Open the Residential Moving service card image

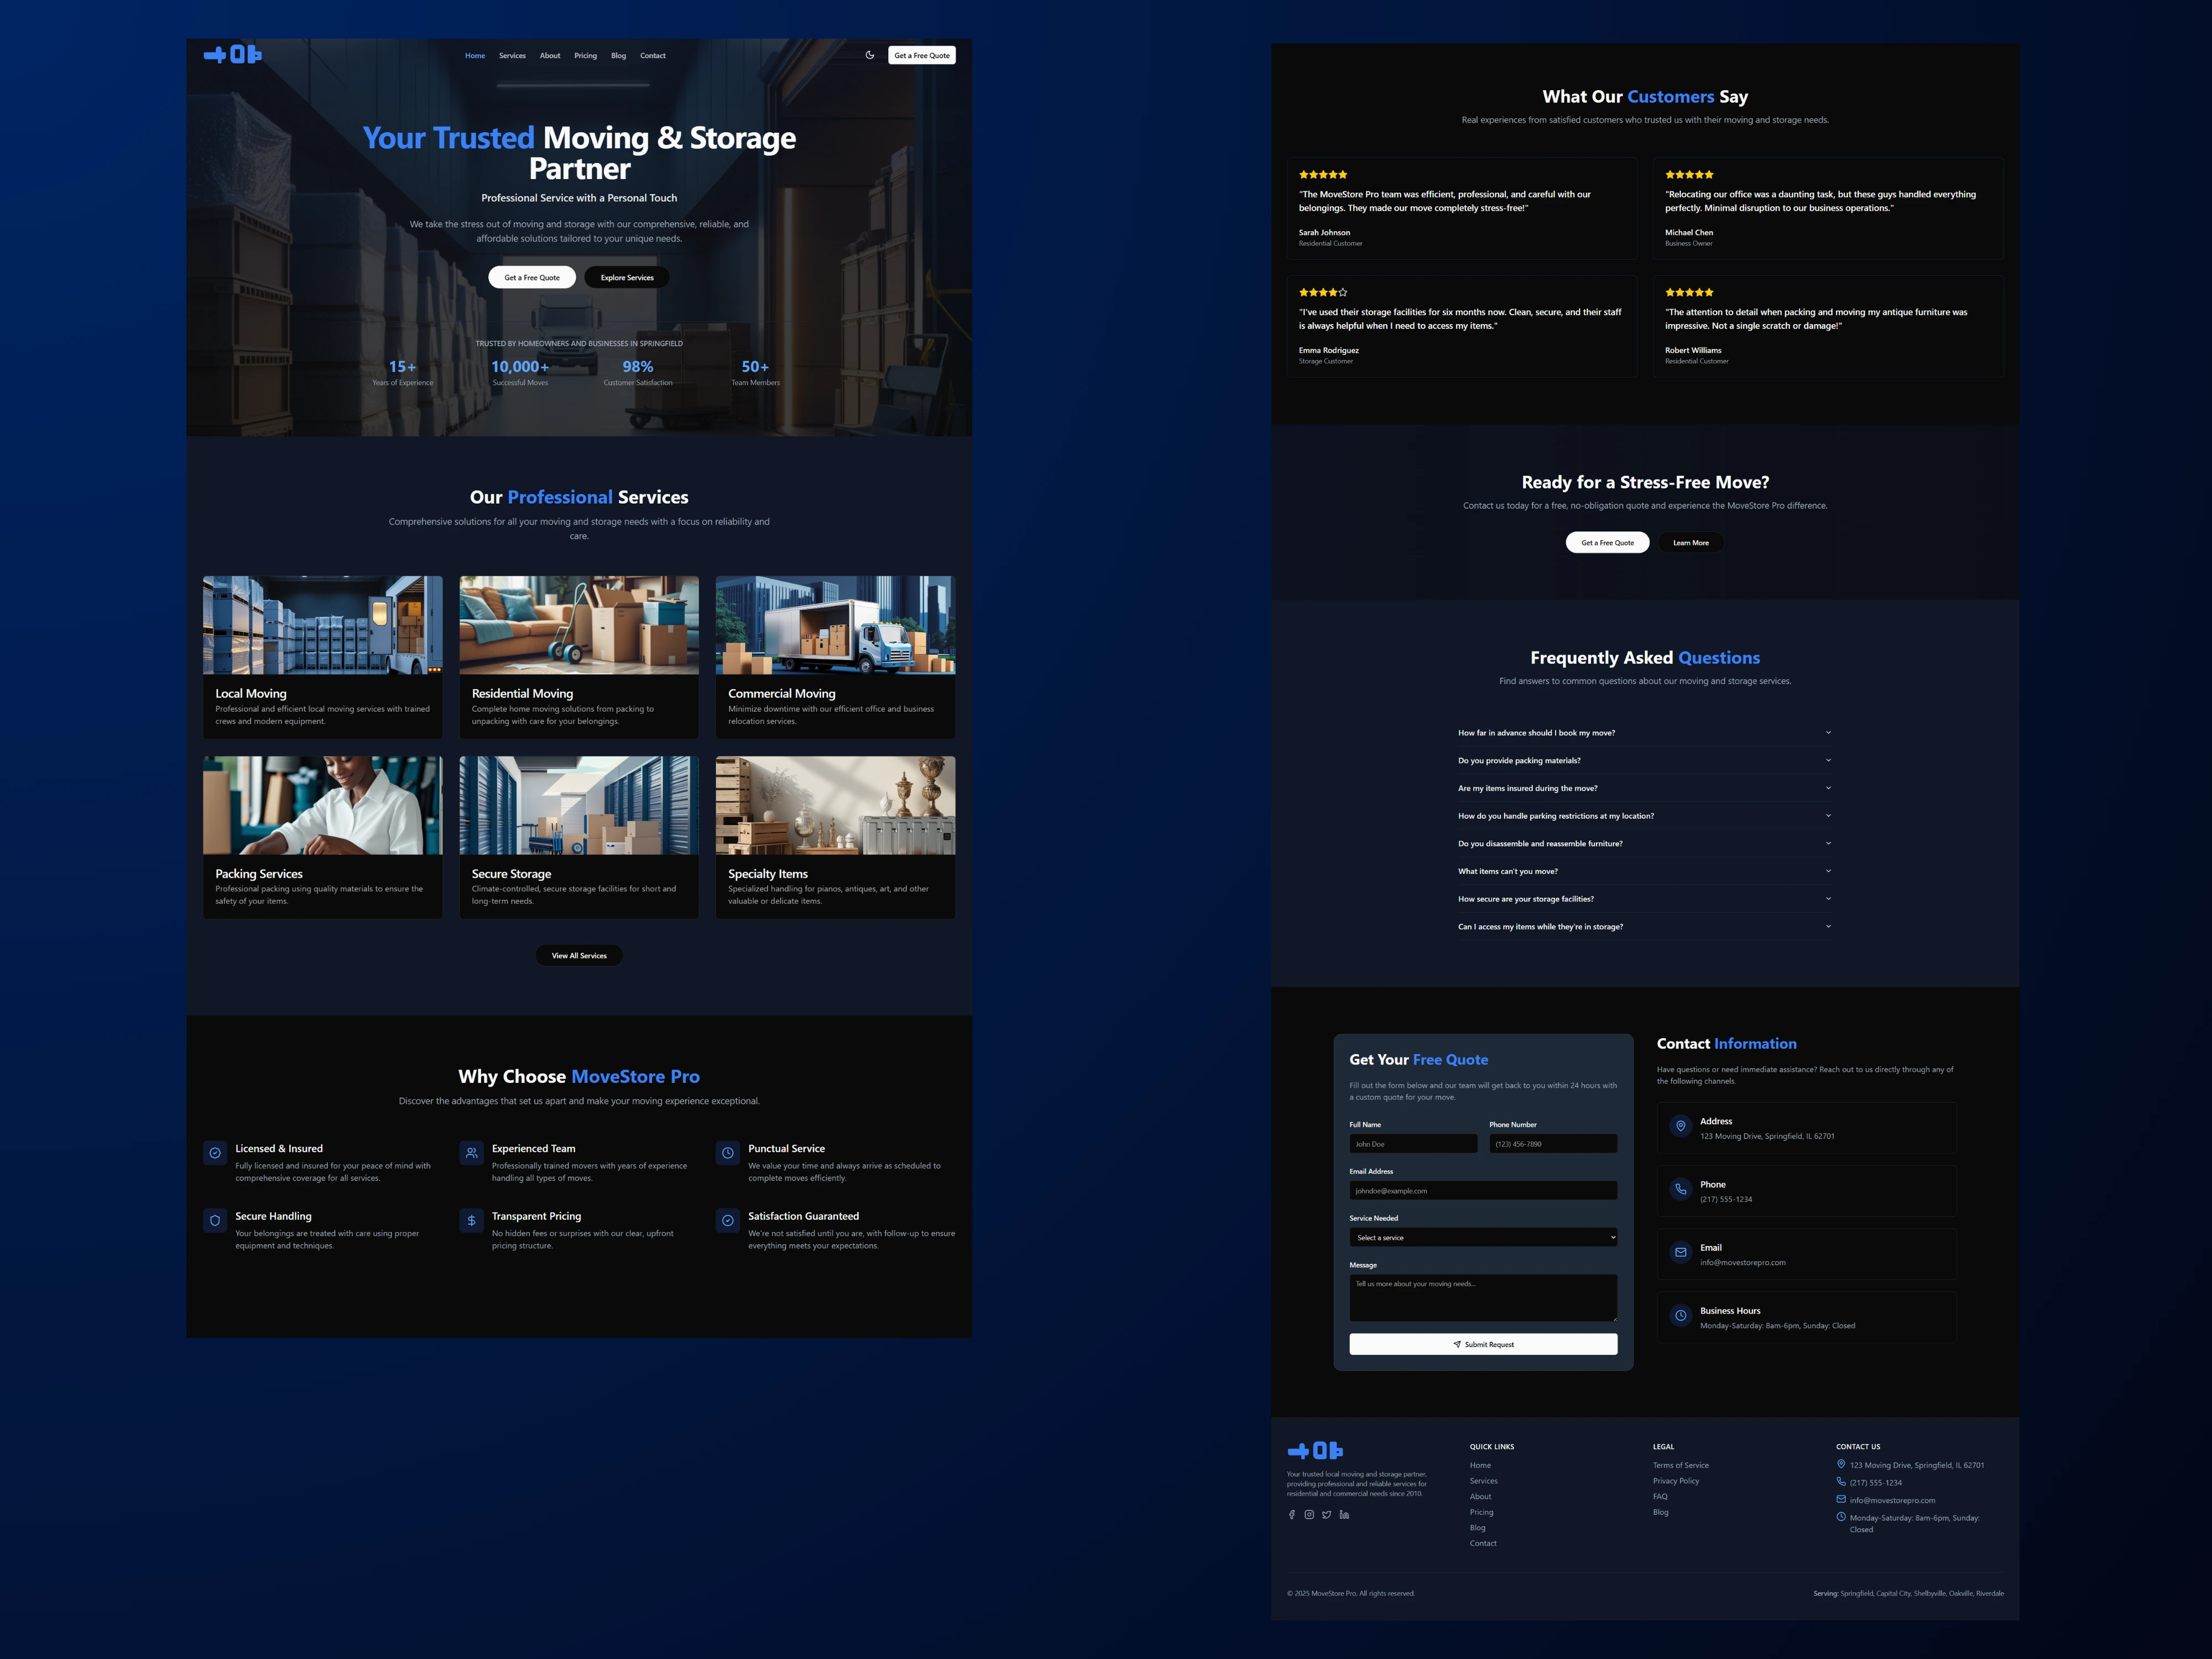(x=579, y=625)
